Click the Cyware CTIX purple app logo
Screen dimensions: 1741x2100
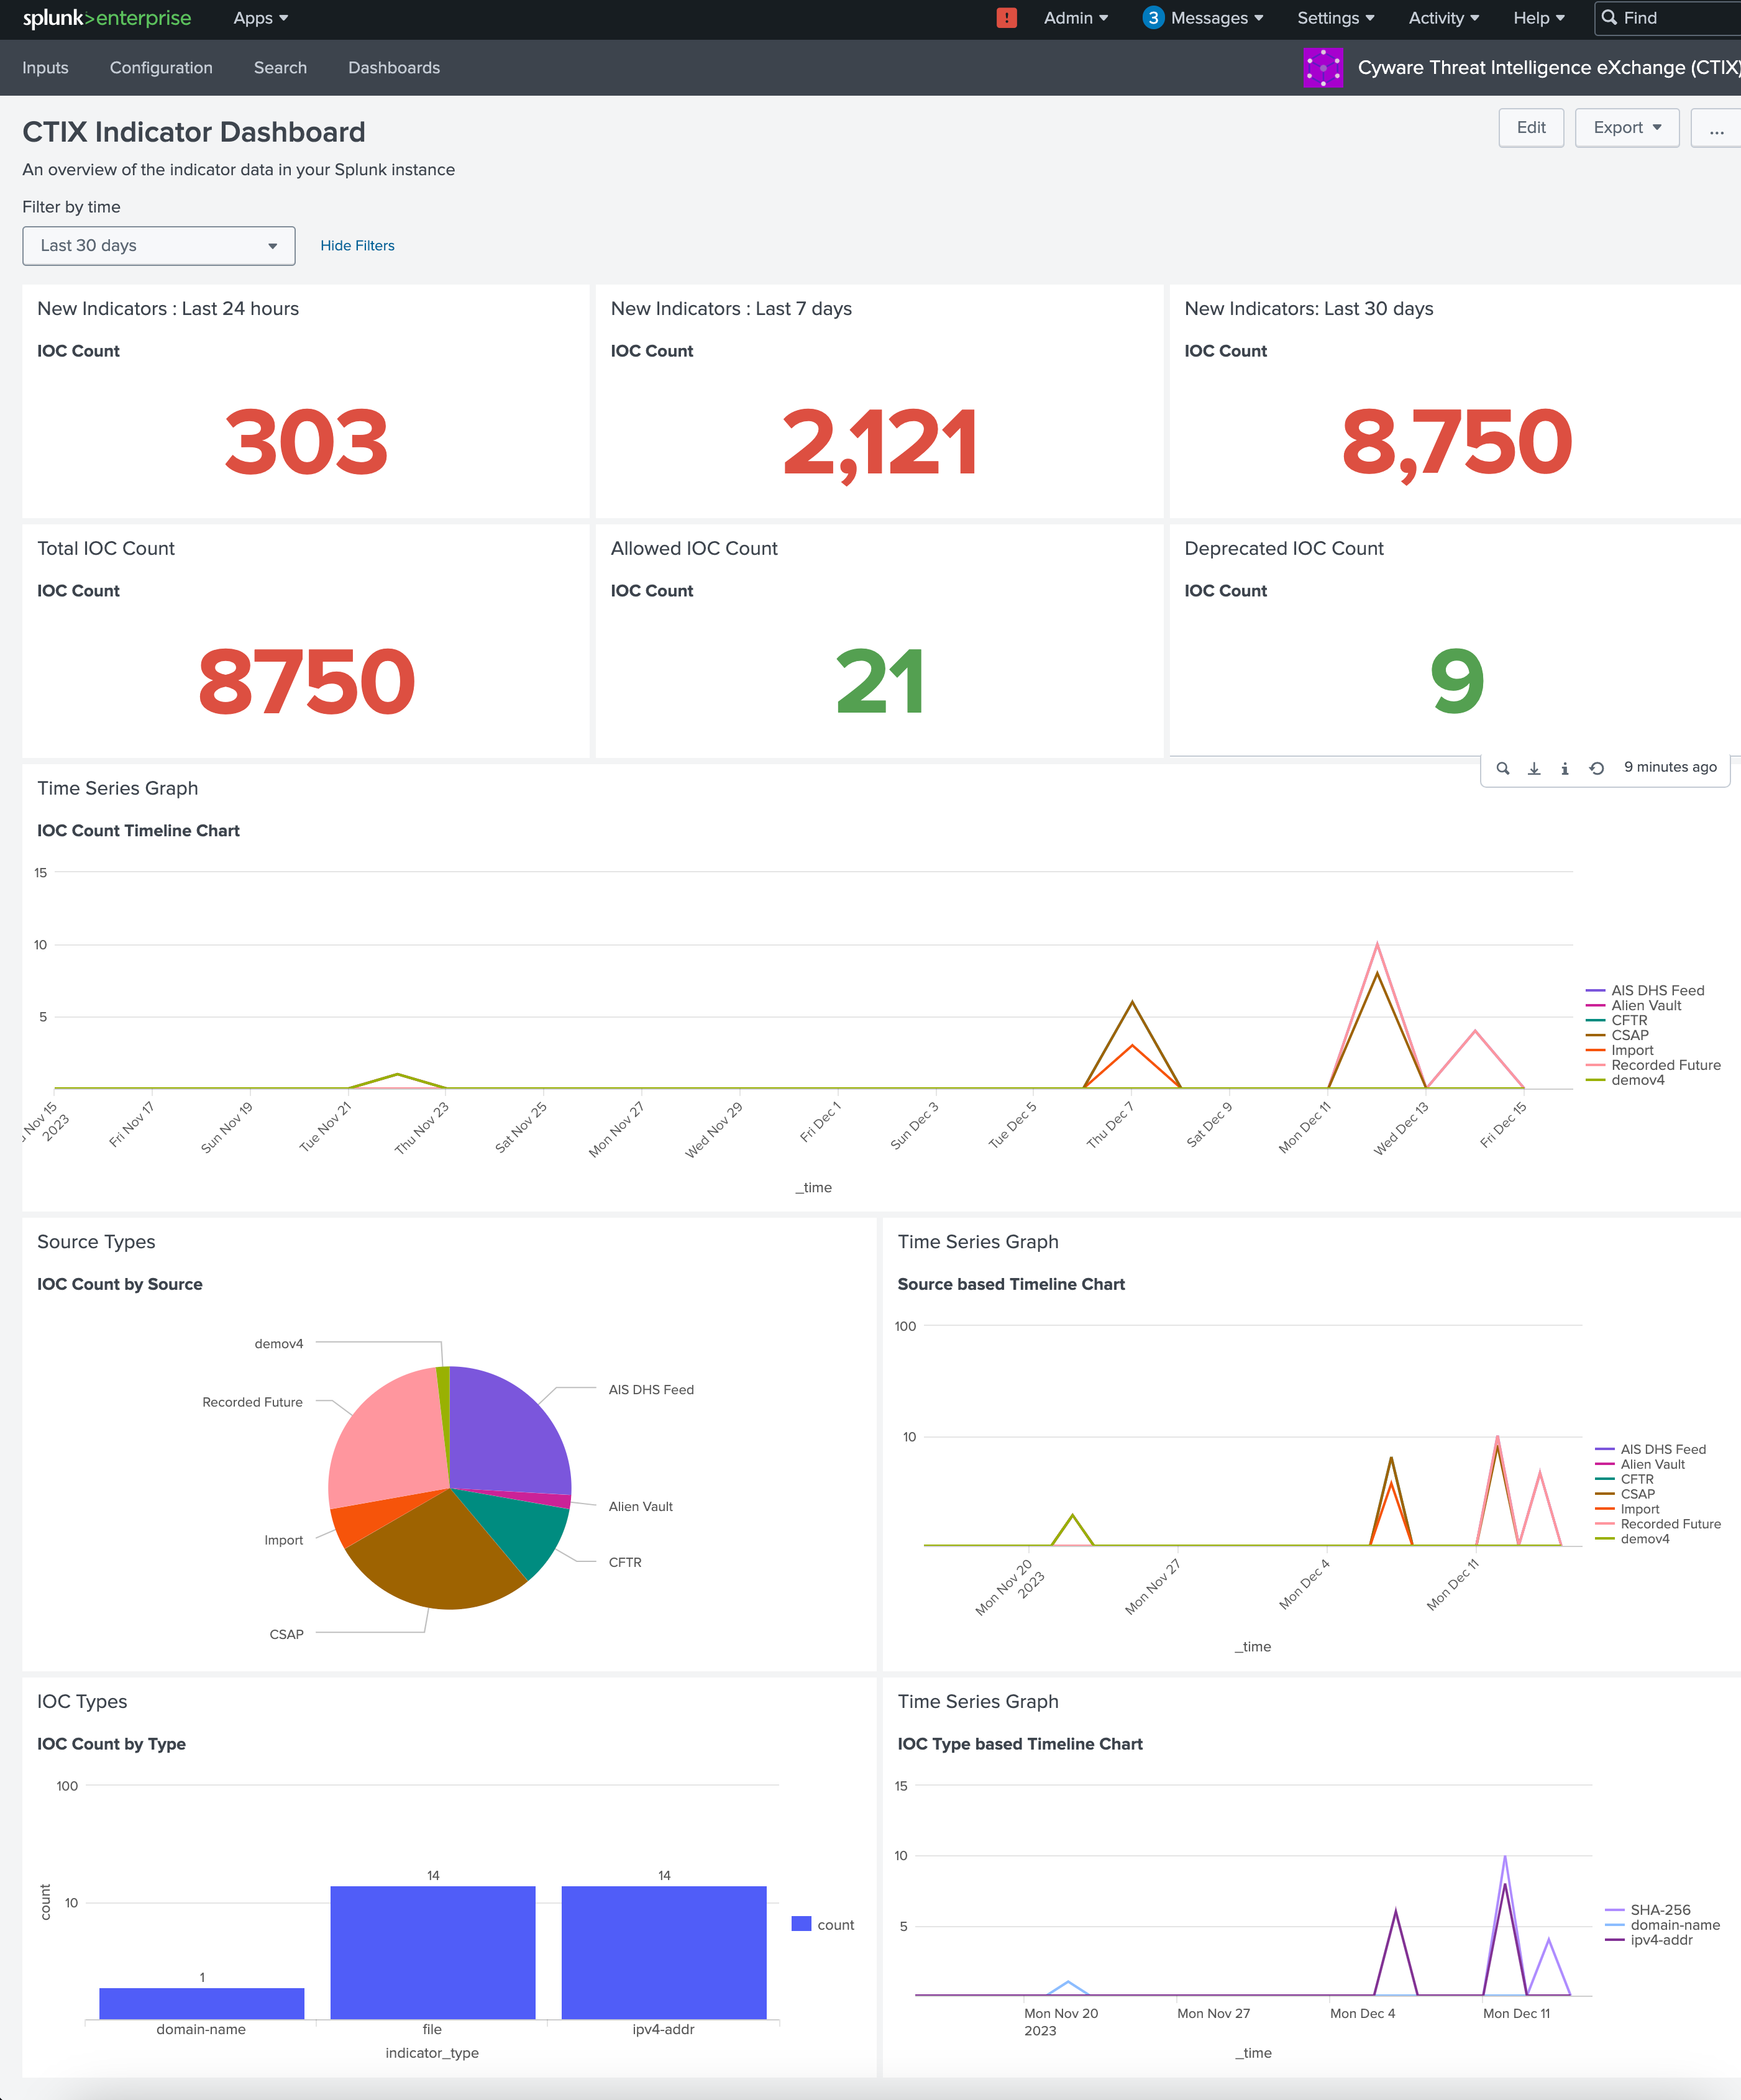1322,68
